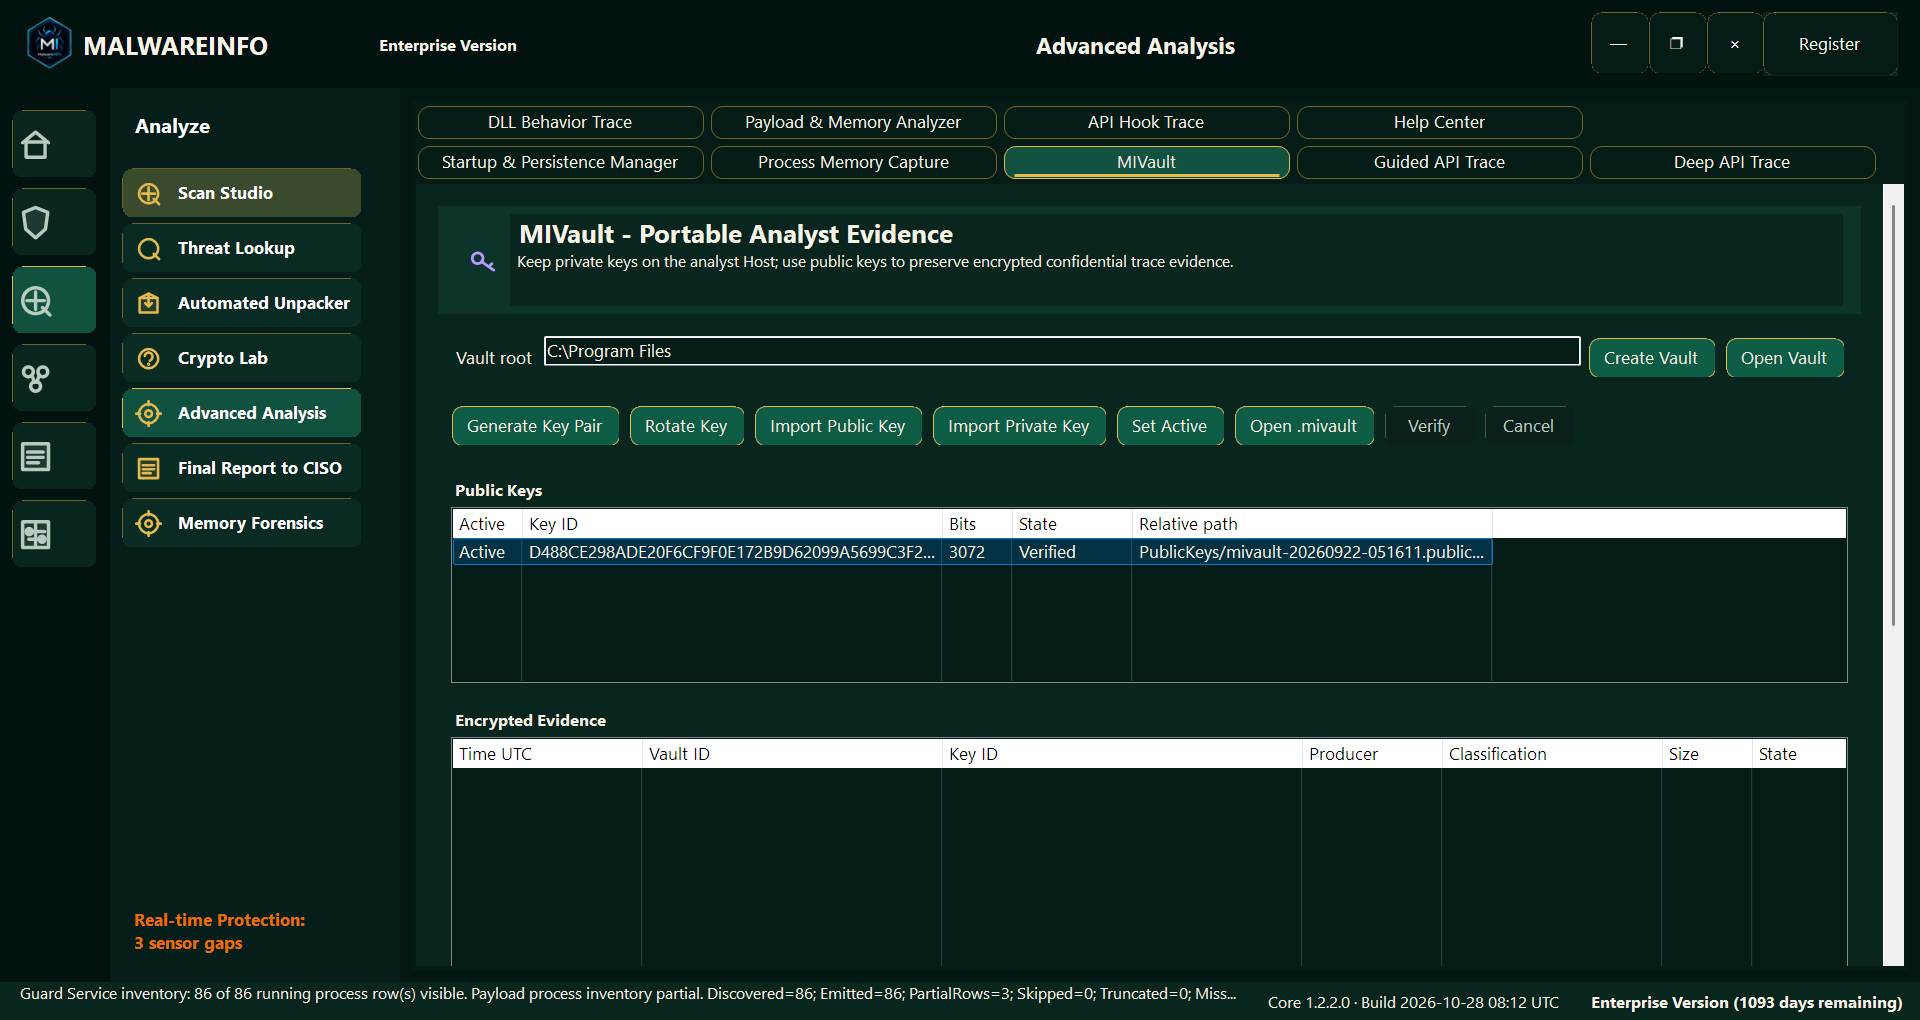Click Generate Key Pair

pyautogui.click(x=535, y=426)
